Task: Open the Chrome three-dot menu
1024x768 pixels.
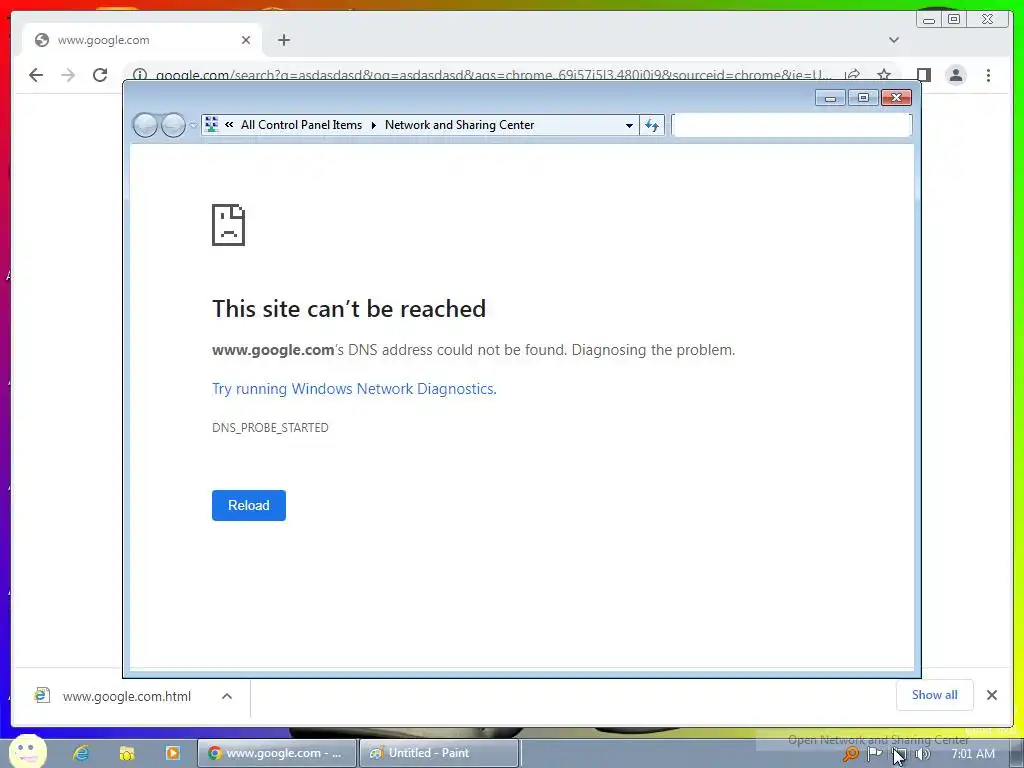Action: tap(988, 75)
